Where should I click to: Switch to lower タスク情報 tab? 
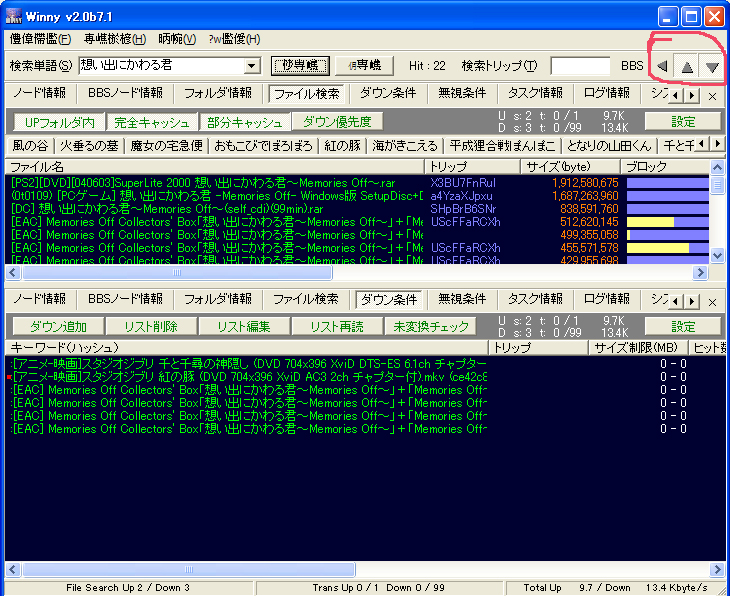click(x=535, y=299)
